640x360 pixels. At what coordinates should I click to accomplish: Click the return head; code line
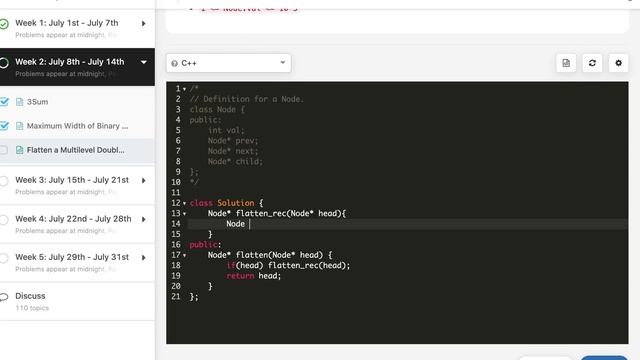pyautogui.click(x=253, y=276)
